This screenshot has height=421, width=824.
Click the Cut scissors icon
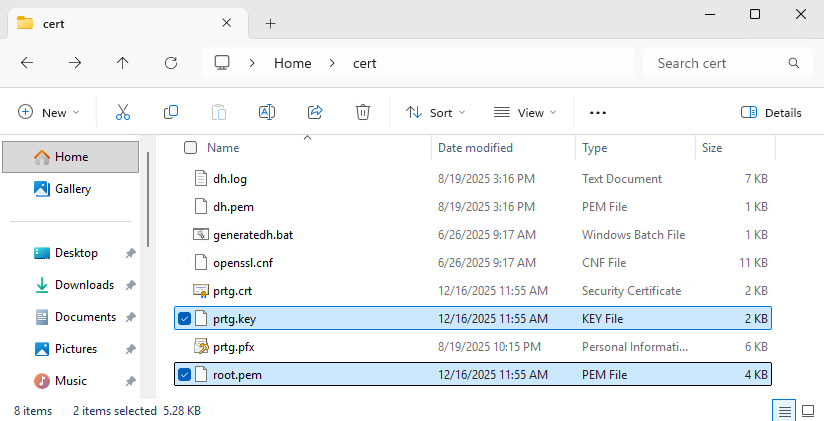(x=123, y=113)
